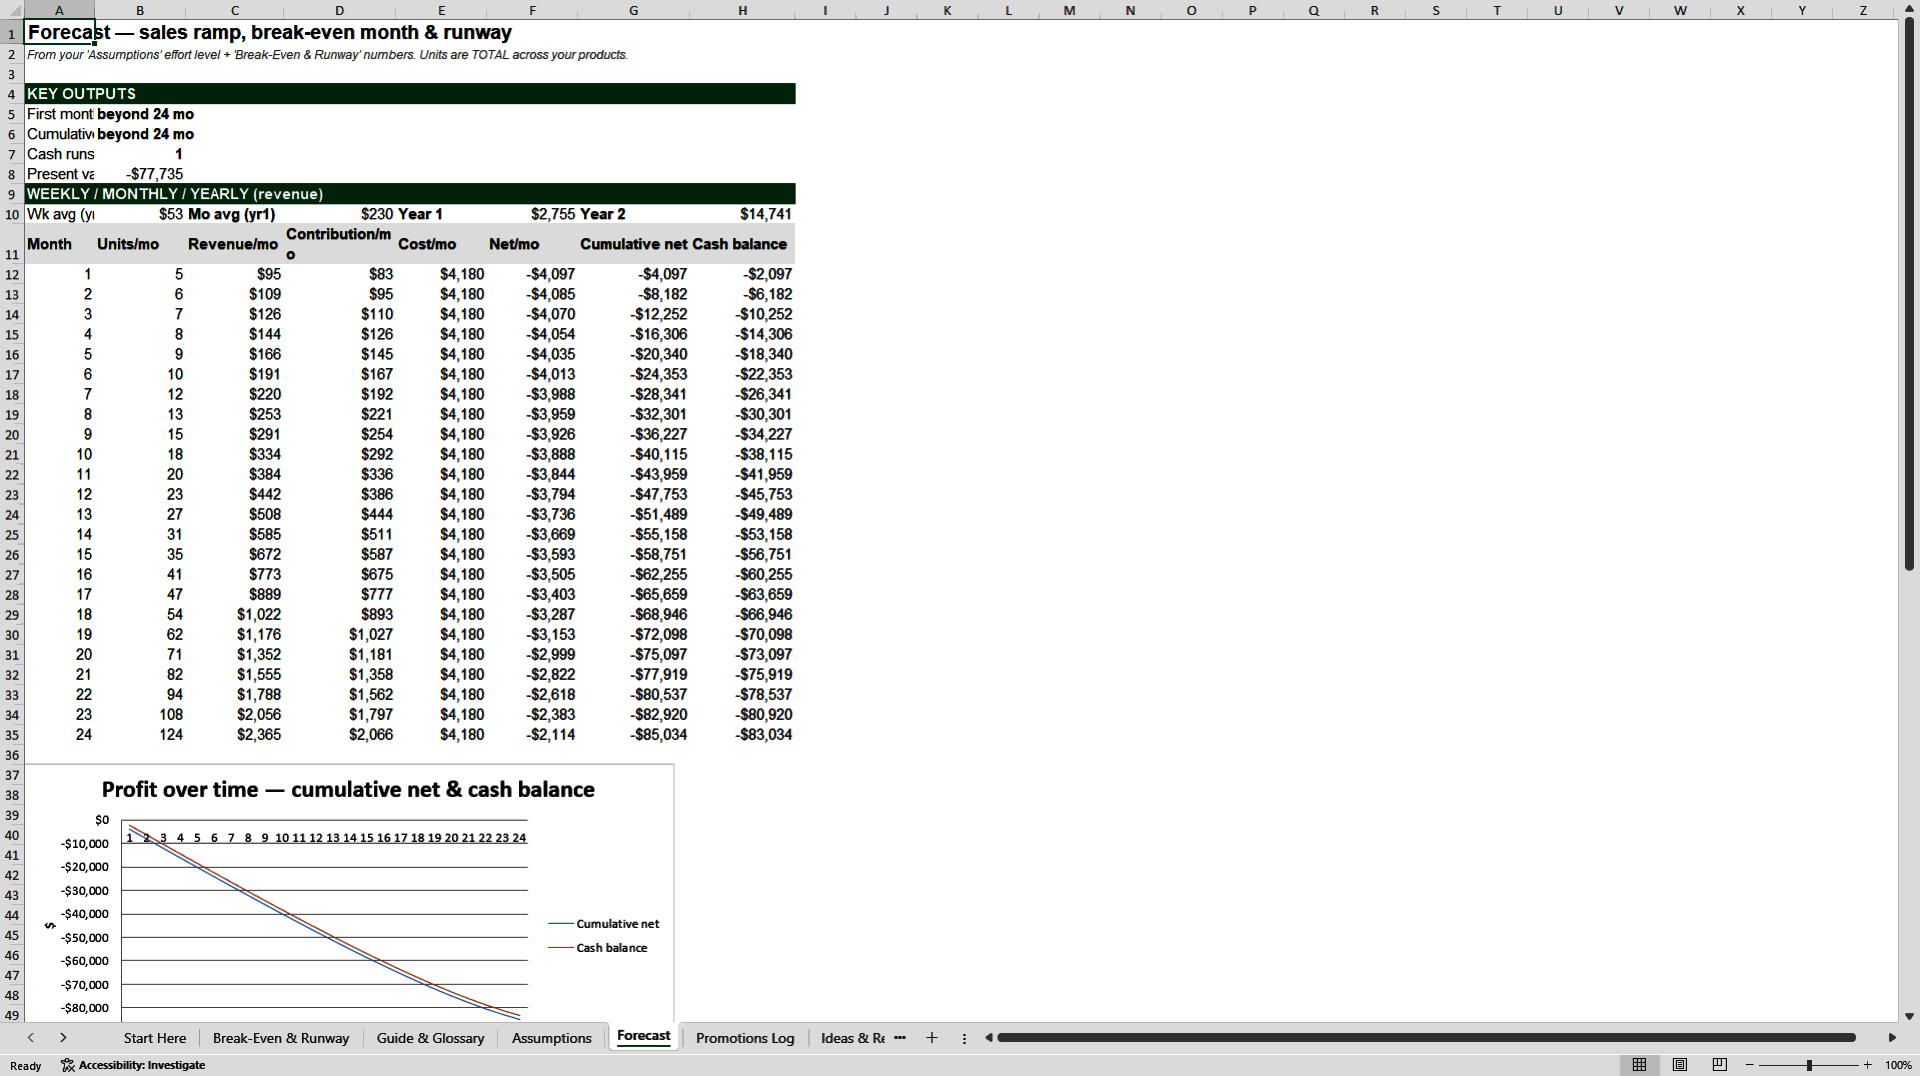Select month 12 net cell -$3,794
This screenshot has width=1920, height=1076.
pyautogui.click(x=531, y=495)
